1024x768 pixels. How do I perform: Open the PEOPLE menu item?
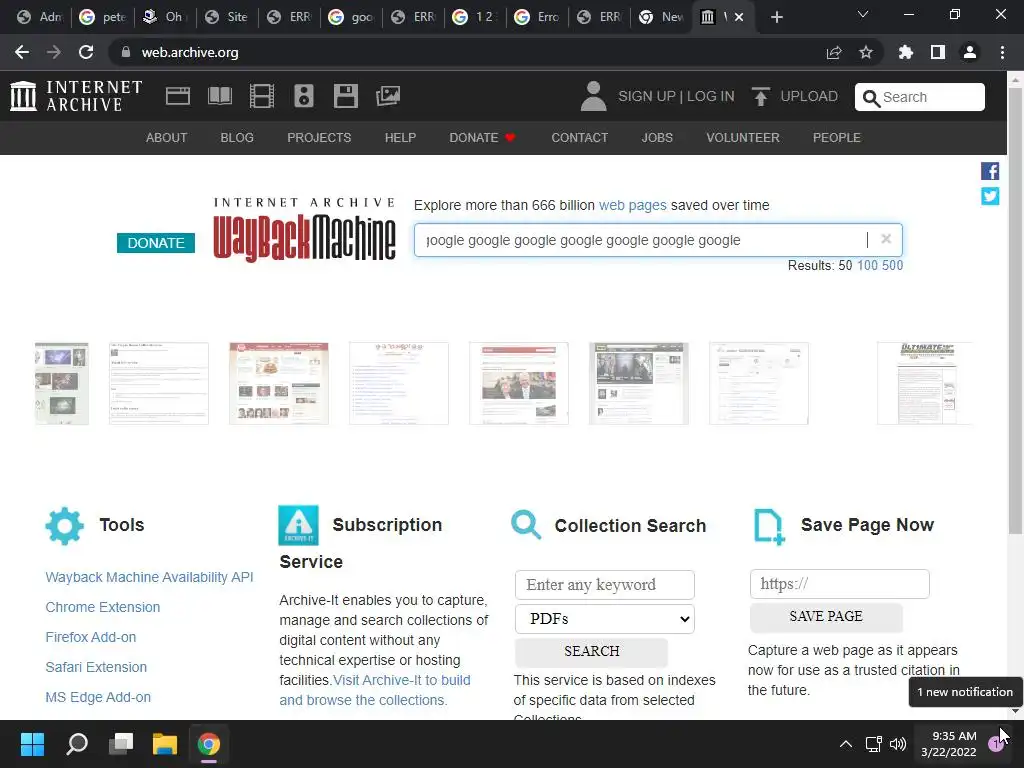837,138
